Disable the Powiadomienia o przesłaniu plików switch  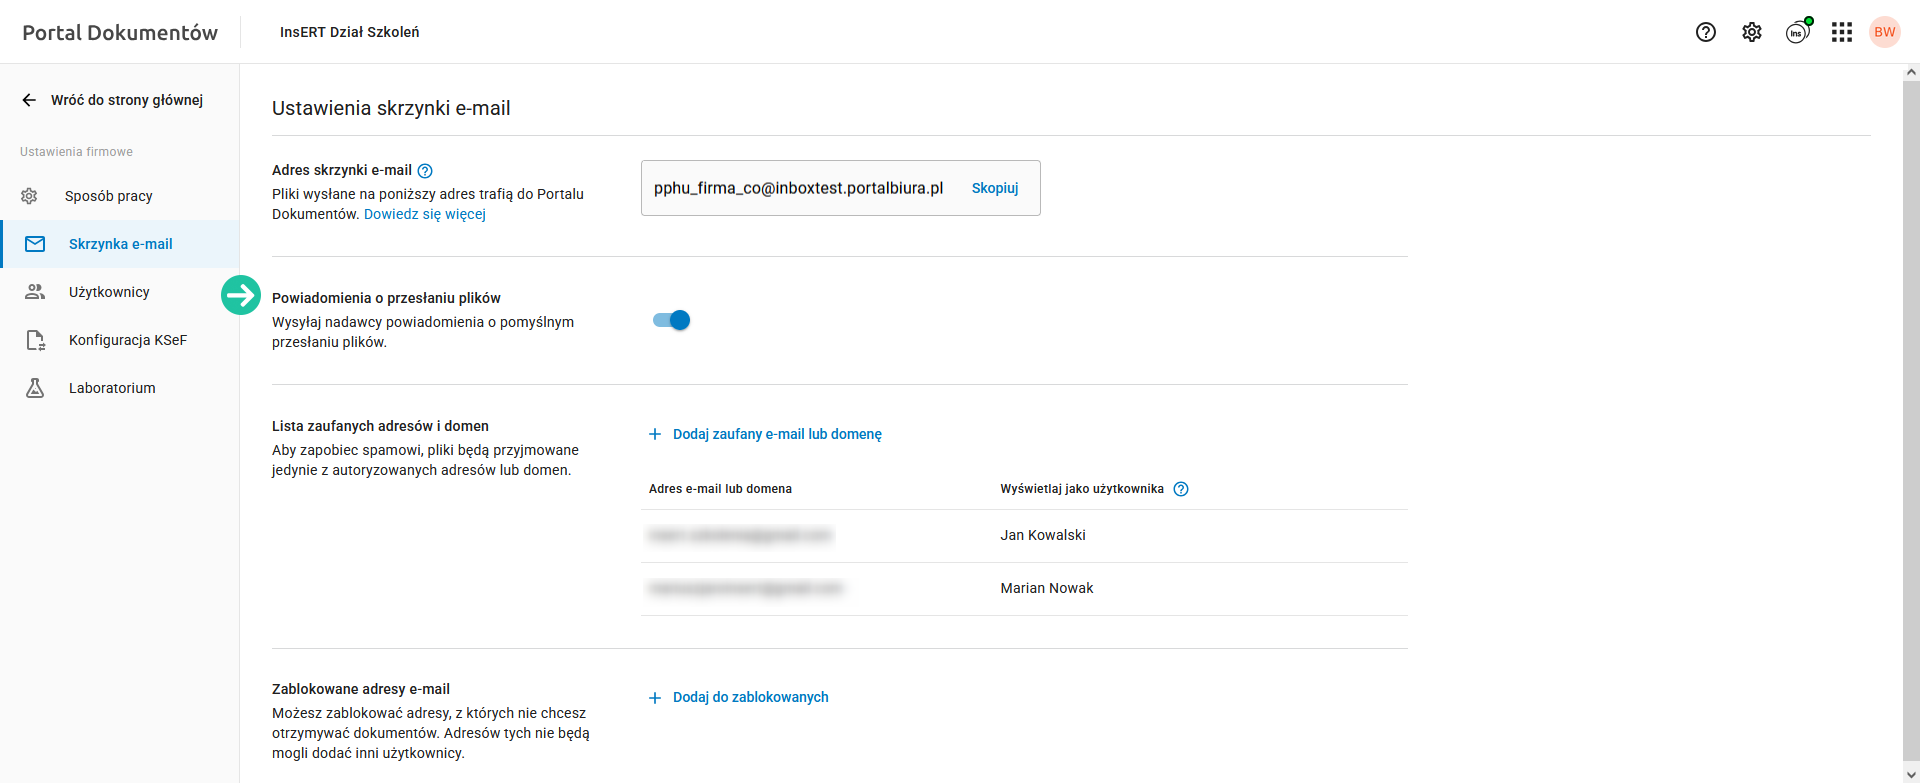coord(672,320)
